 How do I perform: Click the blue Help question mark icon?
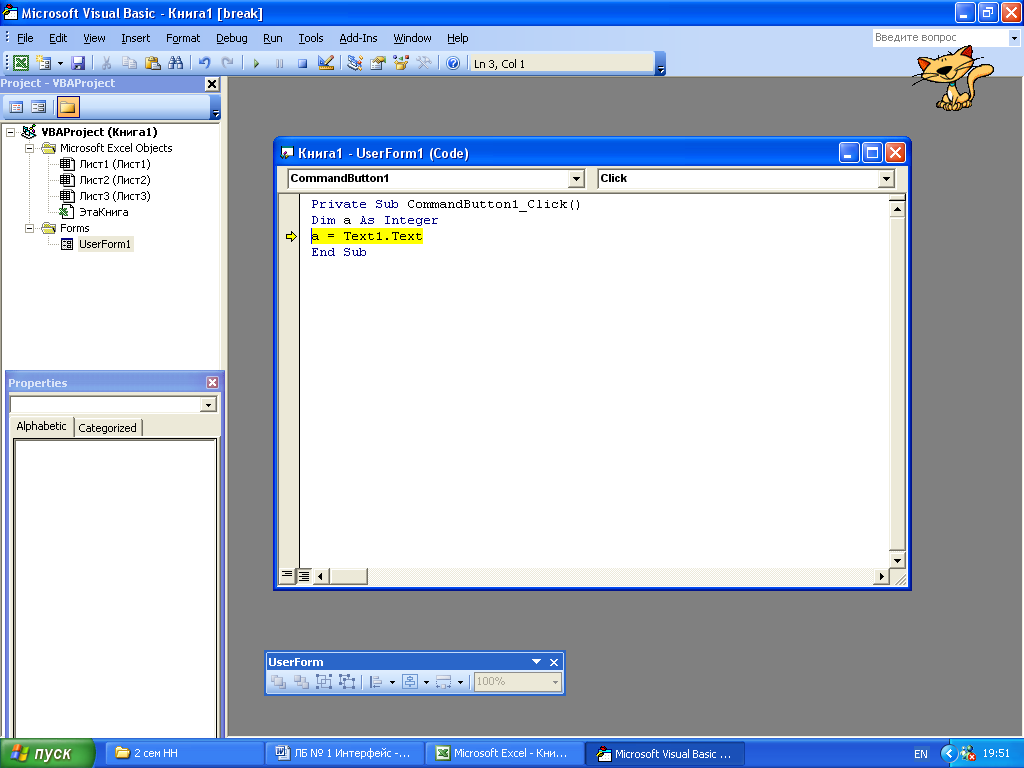(453, 63)
